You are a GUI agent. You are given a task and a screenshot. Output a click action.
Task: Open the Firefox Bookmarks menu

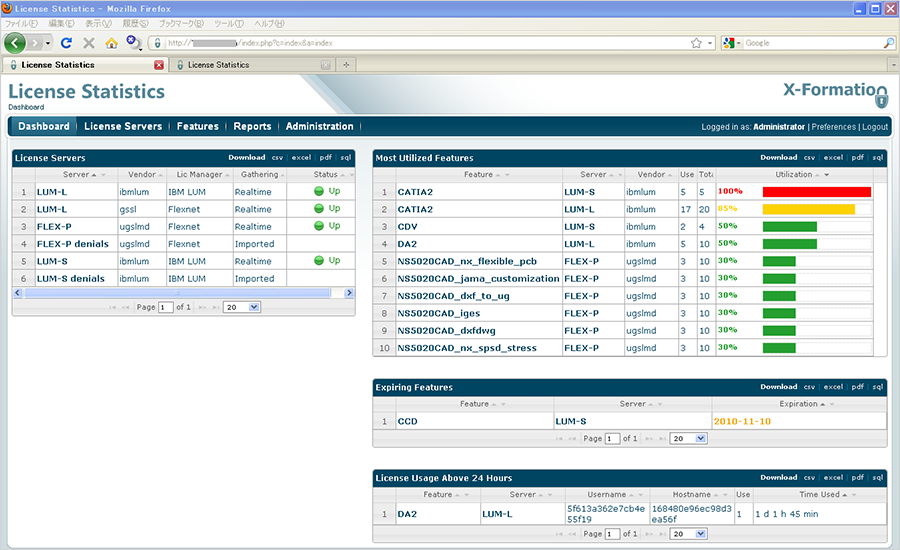181,24
